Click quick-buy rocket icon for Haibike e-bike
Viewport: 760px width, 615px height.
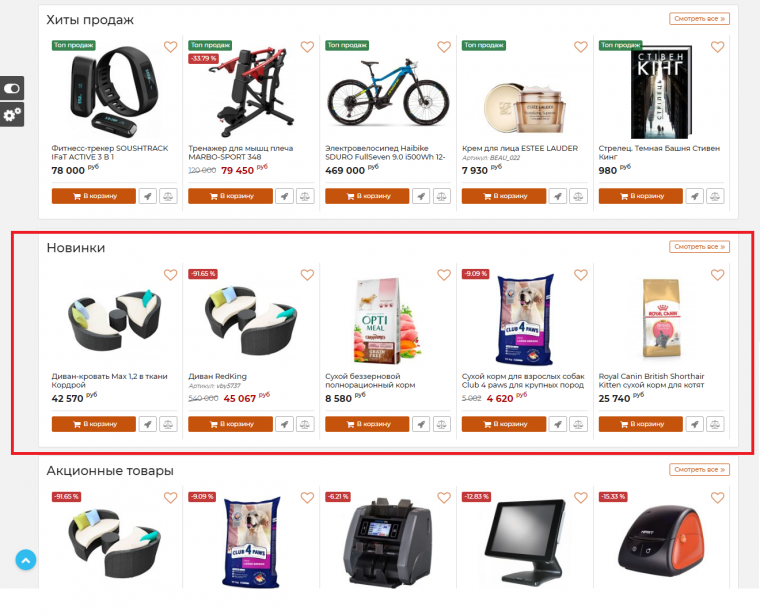[421, 196]
